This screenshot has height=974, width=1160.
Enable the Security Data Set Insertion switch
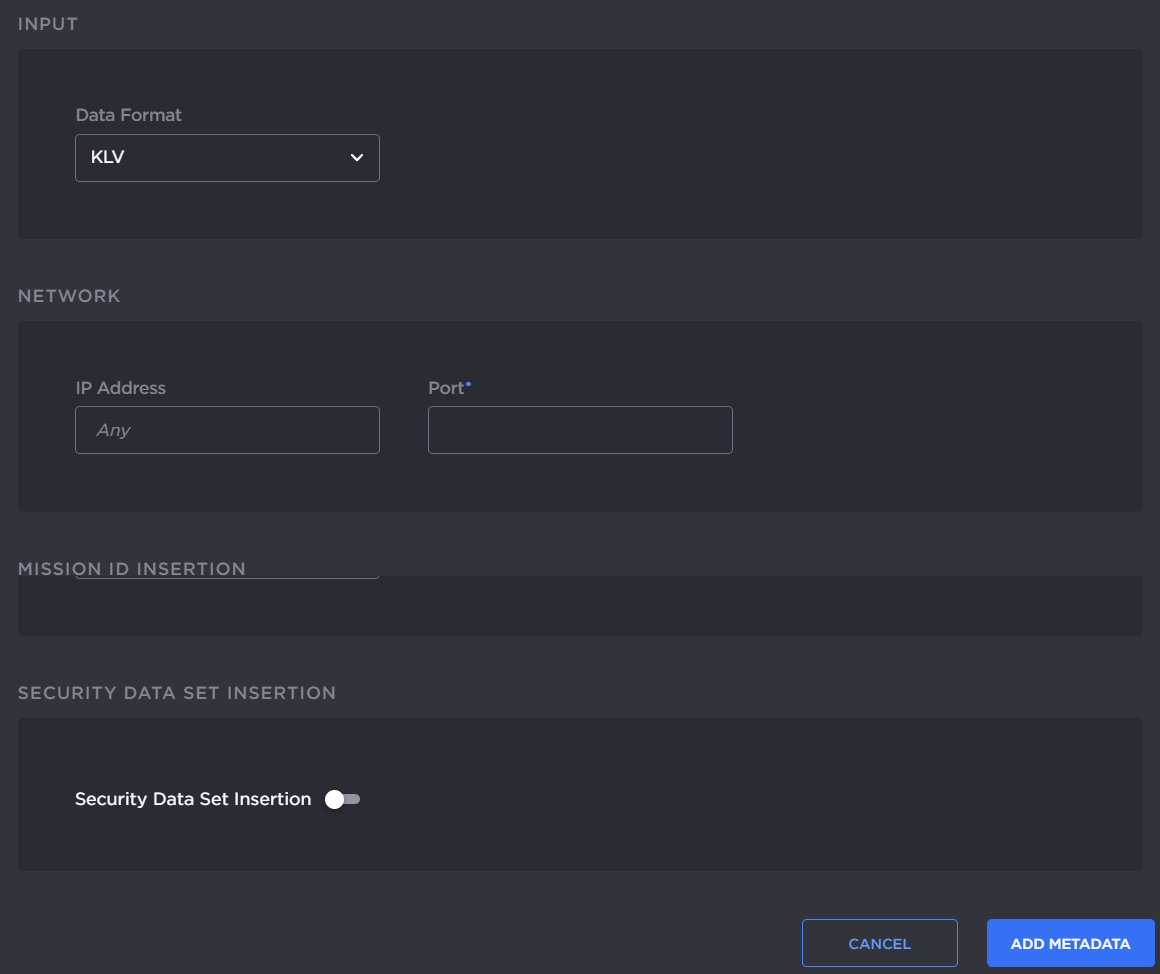pyautogui.click(x=342, y=799)
